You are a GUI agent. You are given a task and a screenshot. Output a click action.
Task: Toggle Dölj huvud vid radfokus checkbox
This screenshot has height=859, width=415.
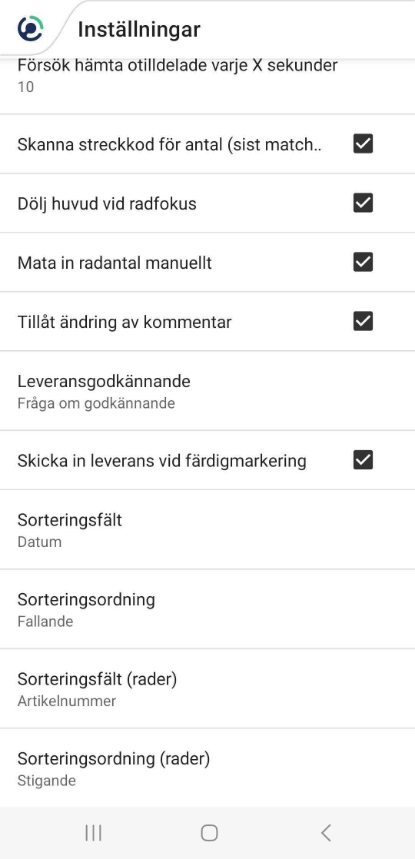point(363,203)
